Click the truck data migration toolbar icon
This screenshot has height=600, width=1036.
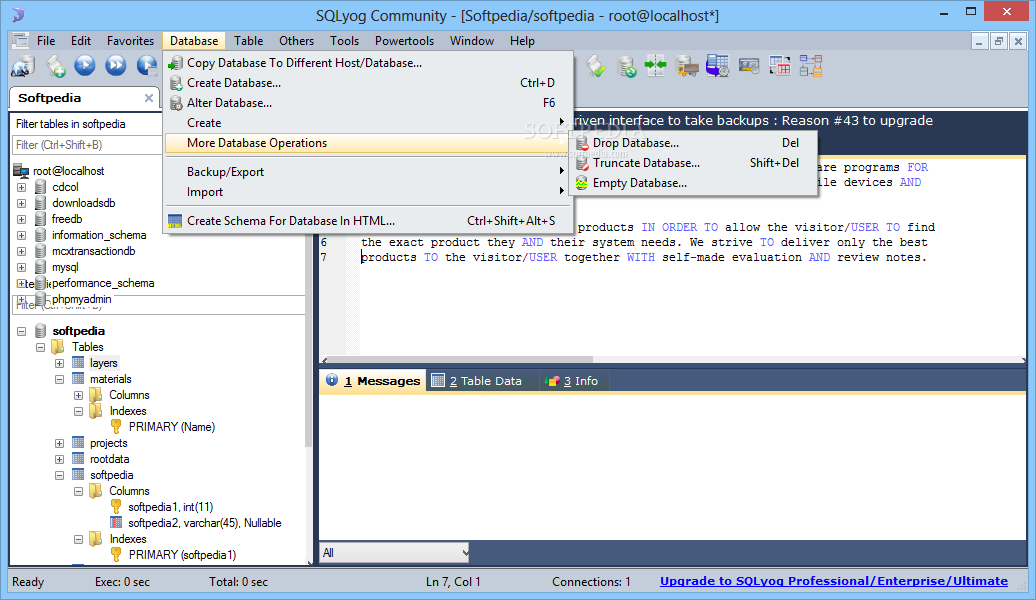click(x=686, y=66)
